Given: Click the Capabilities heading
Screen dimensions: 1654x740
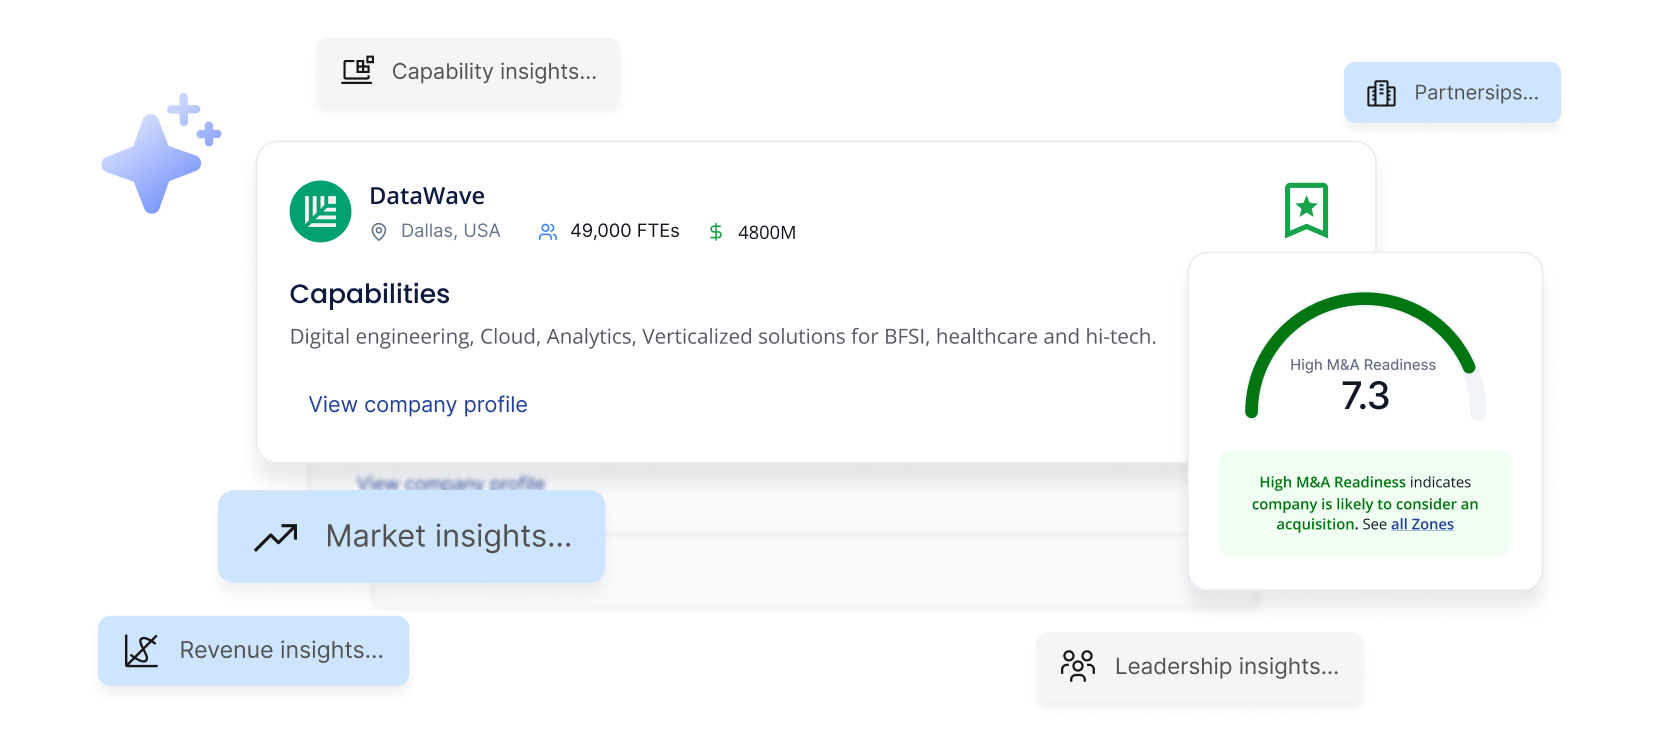Looking at the screenshot, I should point(370,294).
